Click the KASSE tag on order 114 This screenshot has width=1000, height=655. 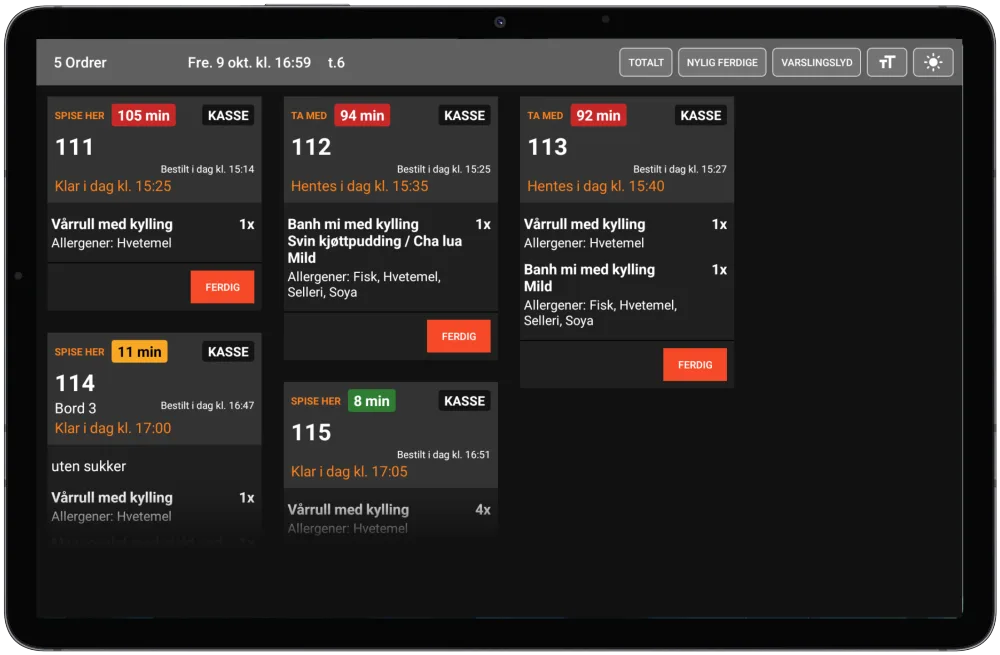(228, 352)
